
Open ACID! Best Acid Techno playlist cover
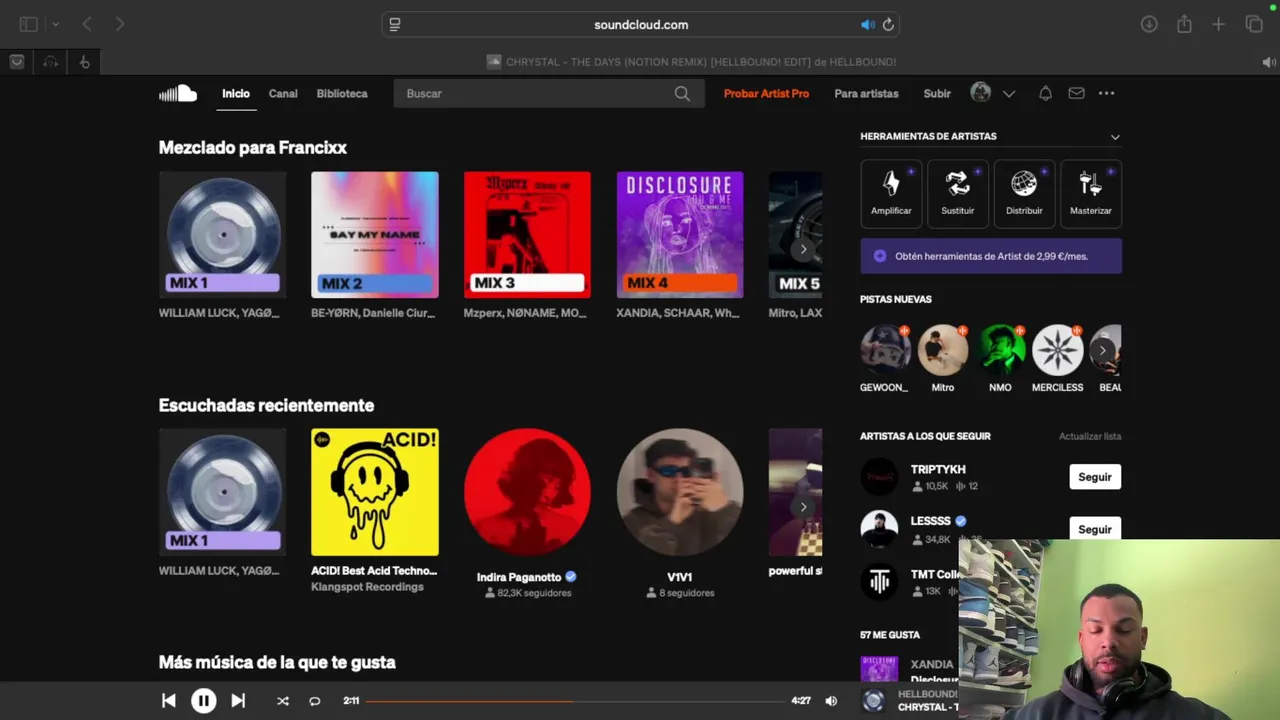point(374,492)
